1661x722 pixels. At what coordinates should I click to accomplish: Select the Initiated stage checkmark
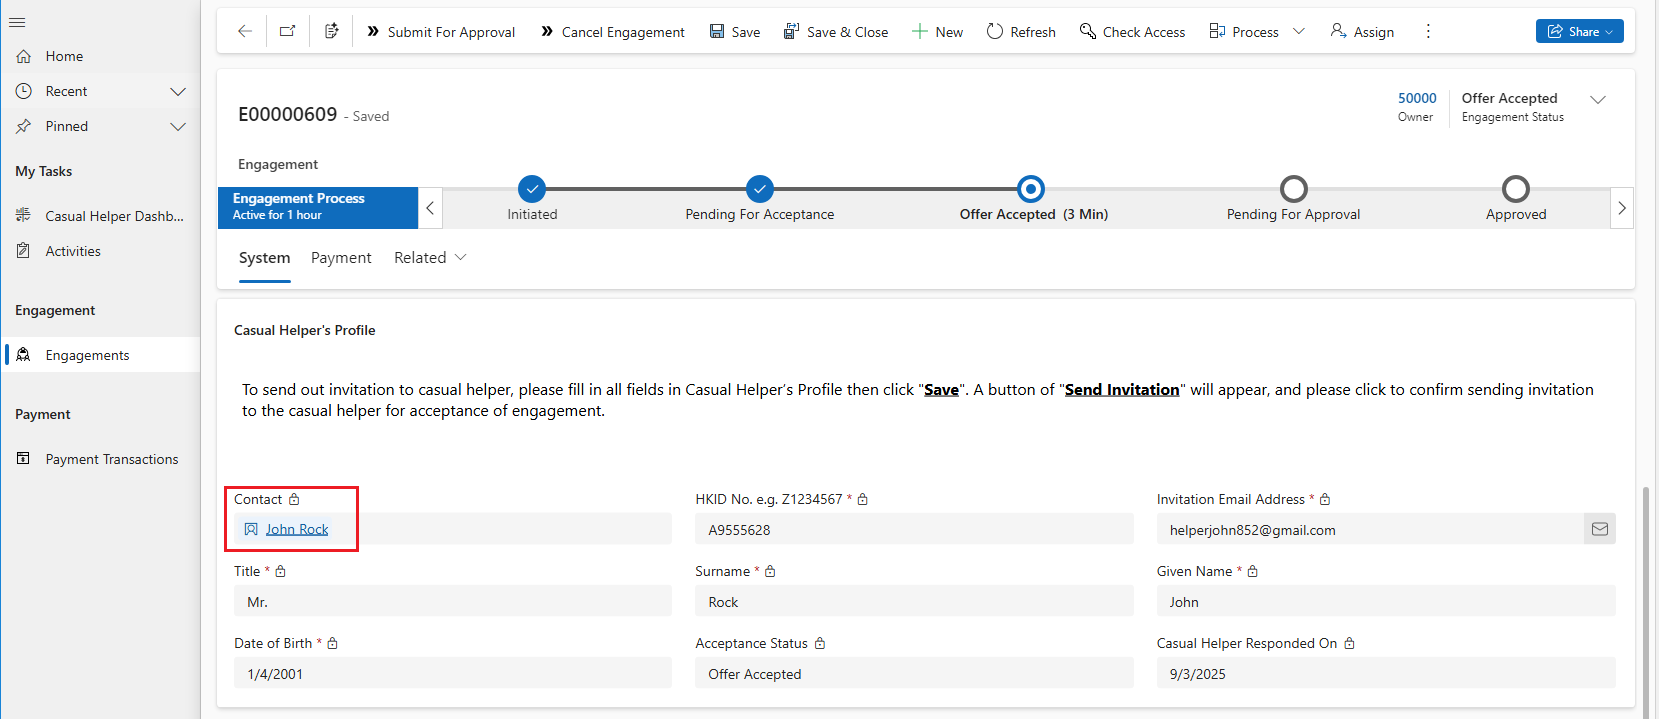pyautogui.click(x=532, y=189)
